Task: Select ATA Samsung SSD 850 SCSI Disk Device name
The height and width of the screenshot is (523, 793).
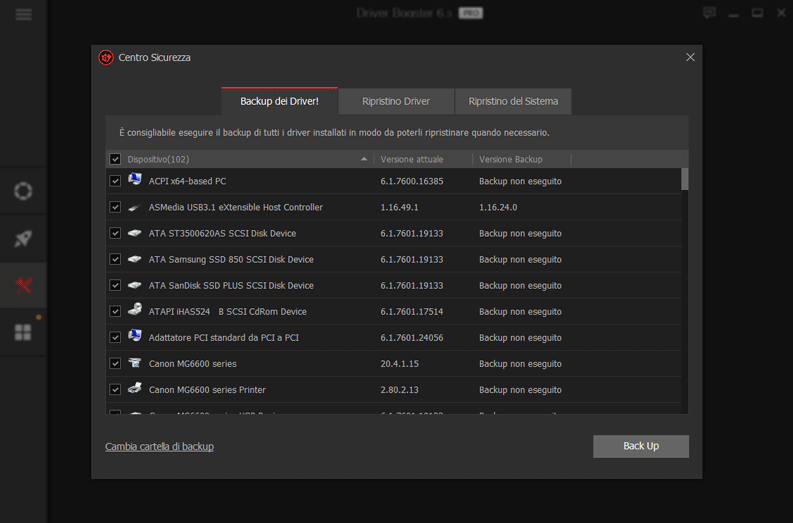Action: [231, 259]
